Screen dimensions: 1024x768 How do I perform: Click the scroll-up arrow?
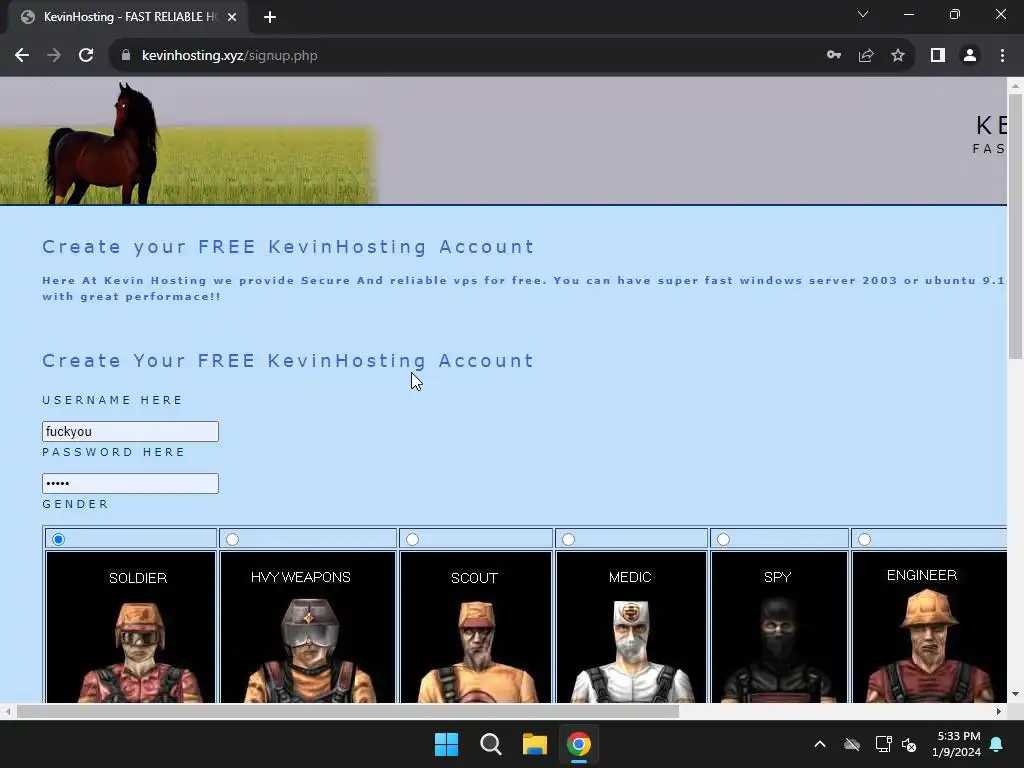(x=1015, y=86)
